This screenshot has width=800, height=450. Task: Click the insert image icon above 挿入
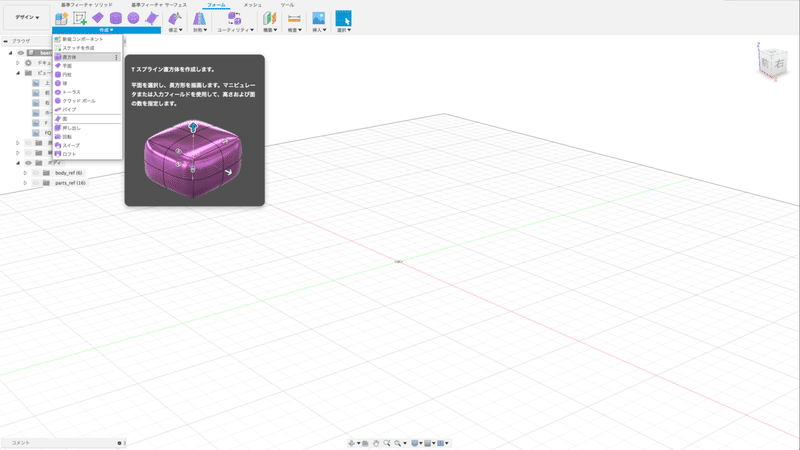click(318, 18)
